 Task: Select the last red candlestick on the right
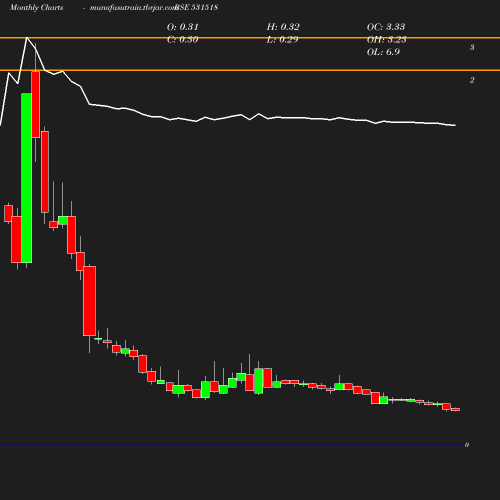455,409
